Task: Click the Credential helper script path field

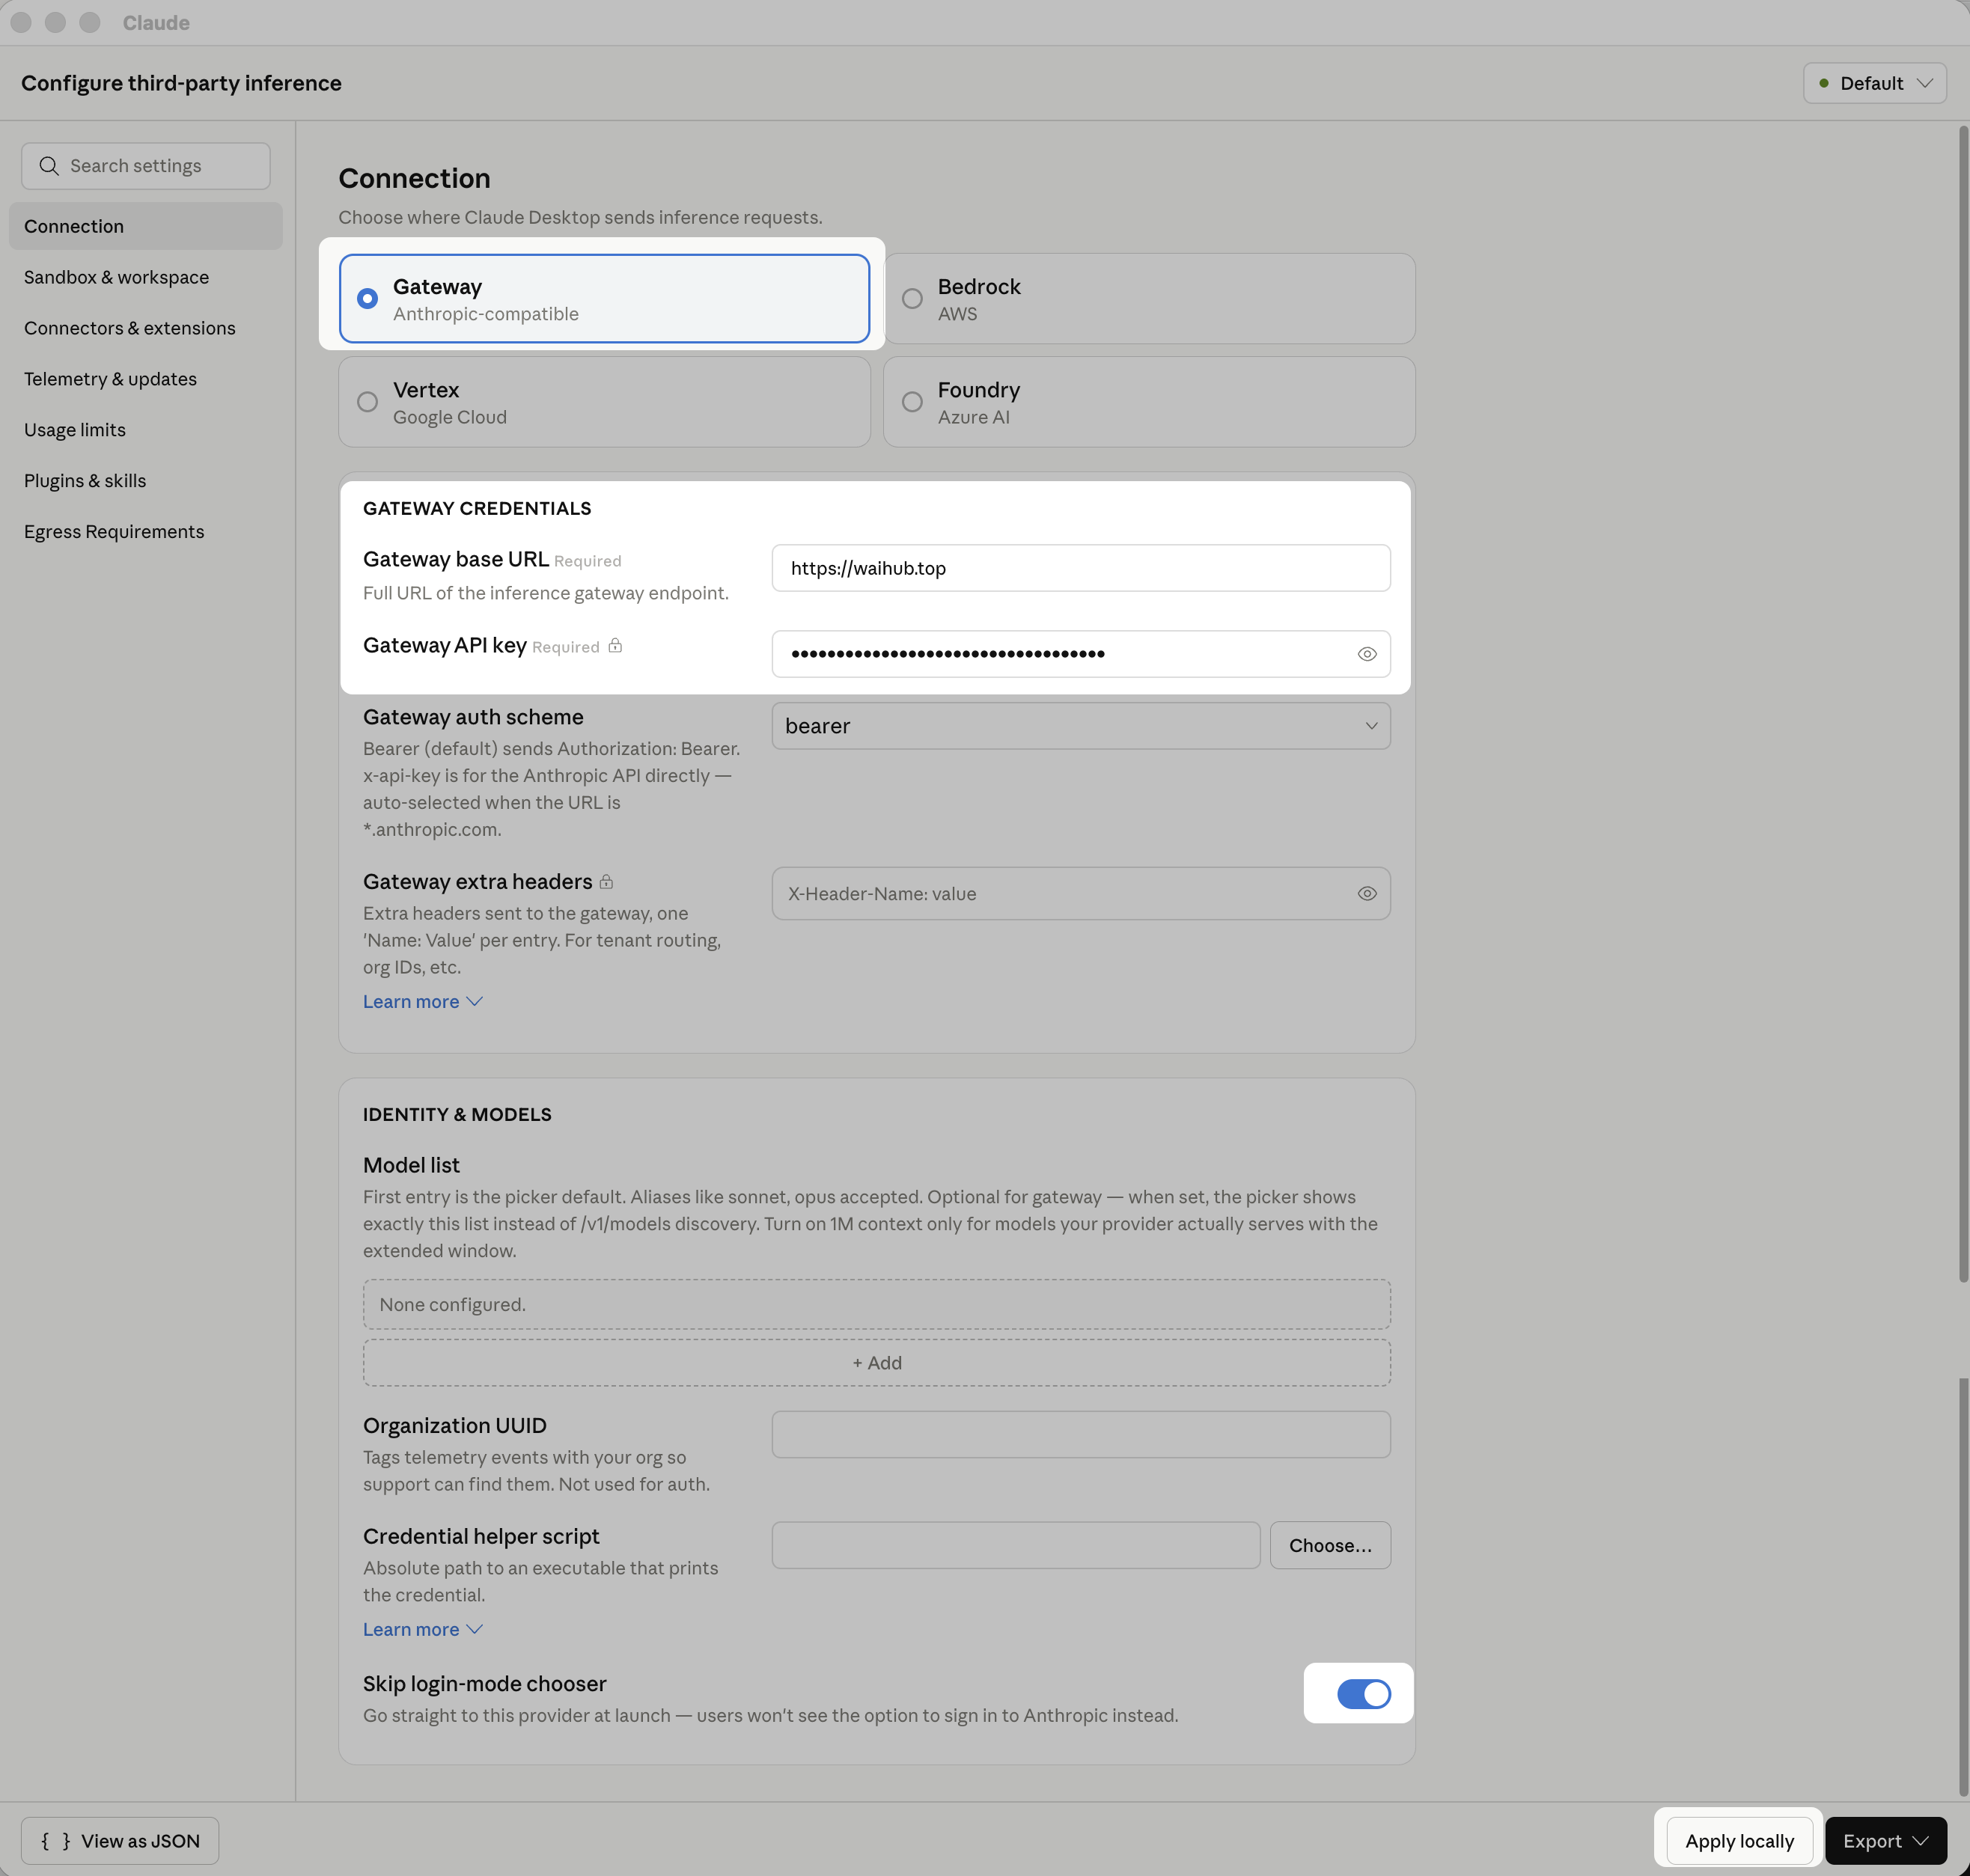Action: pyautogui.click(x=1016, y=1546)
